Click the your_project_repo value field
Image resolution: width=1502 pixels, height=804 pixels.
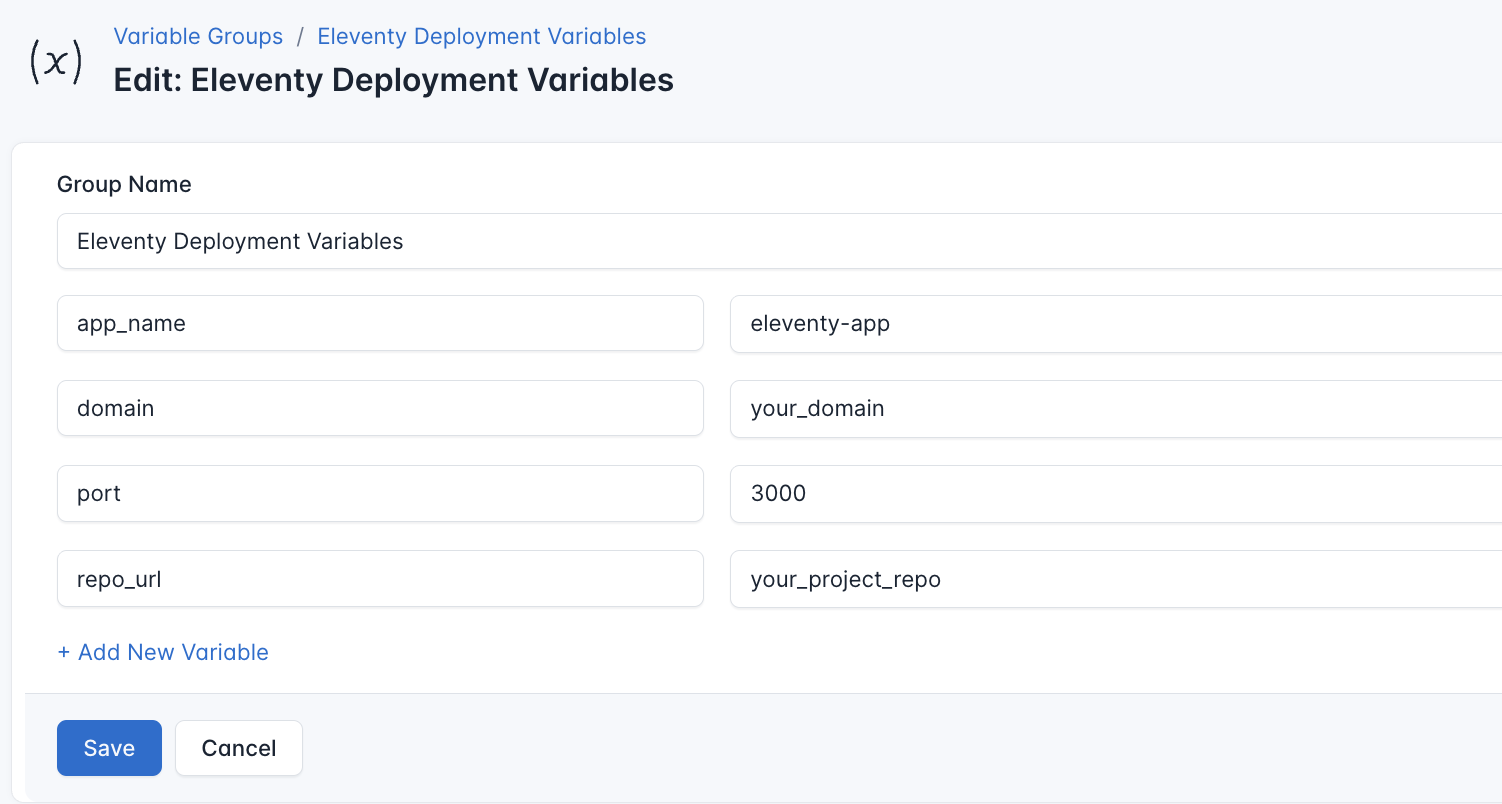pyautogui.click(x=1000, y=578)
